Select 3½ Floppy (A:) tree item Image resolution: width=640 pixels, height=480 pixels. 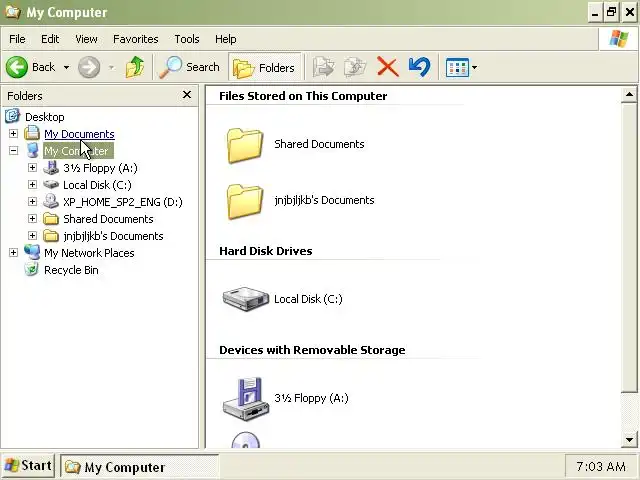point(100,168)
